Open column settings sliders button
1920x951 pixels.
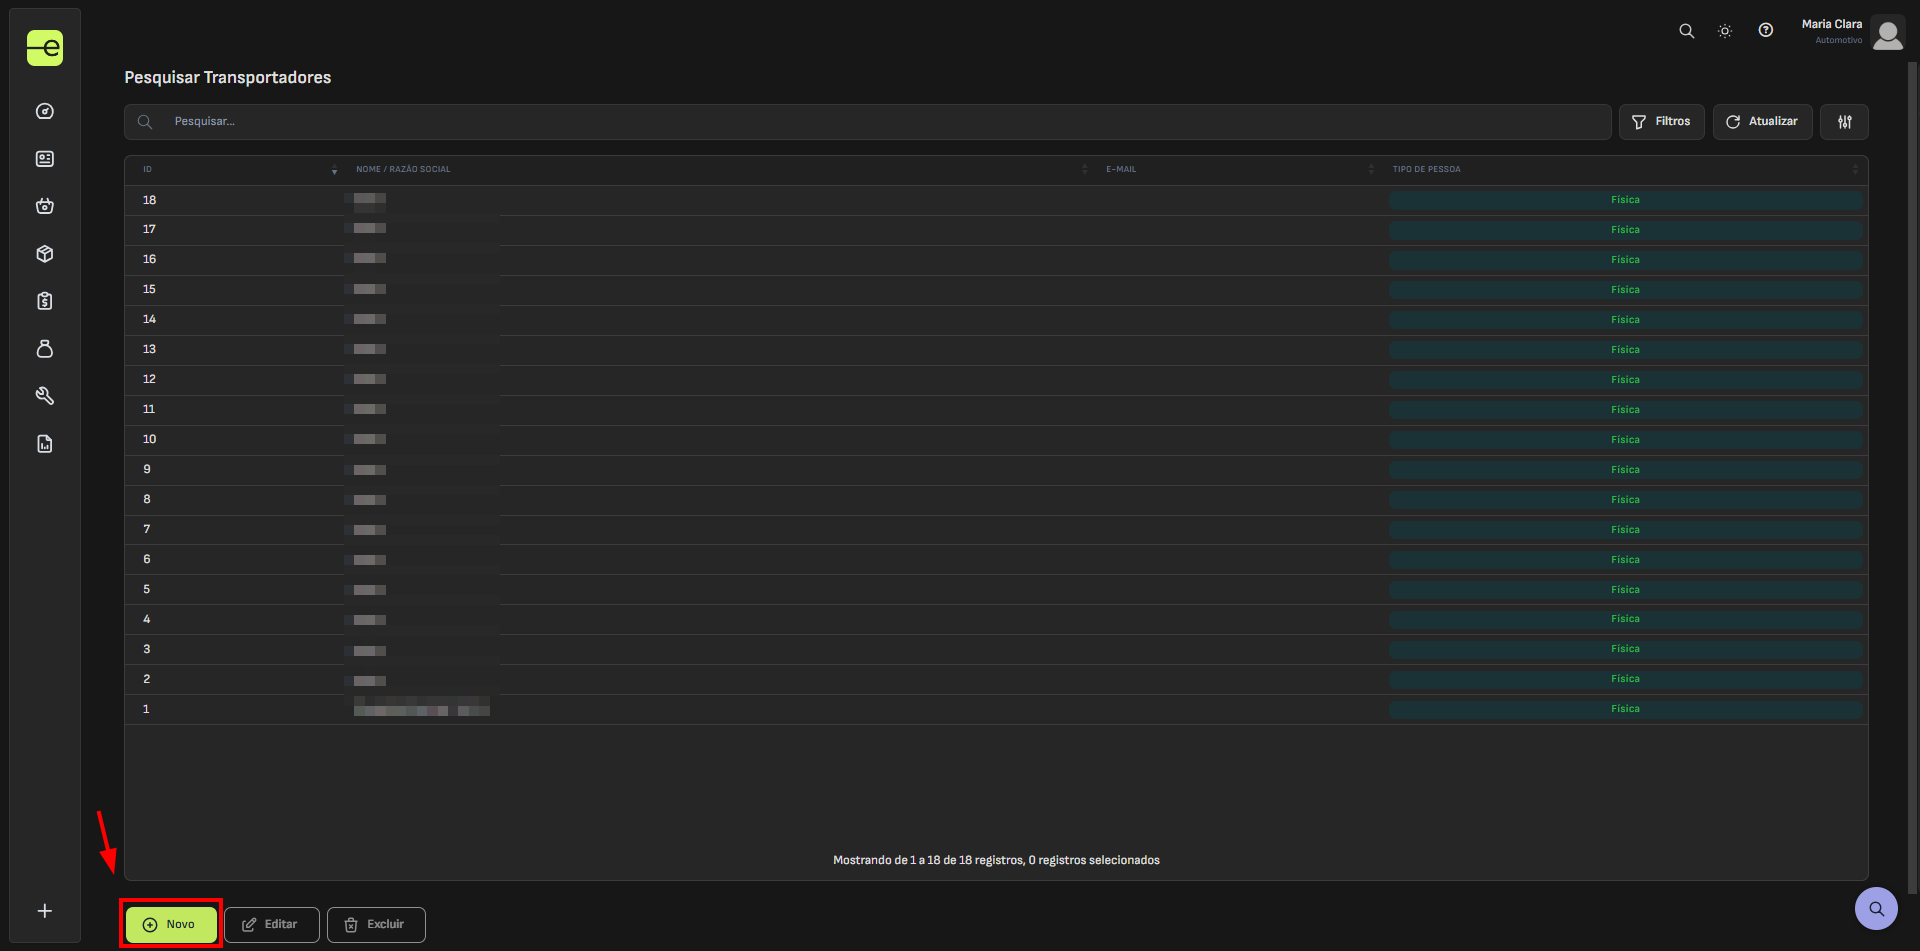click(1844, 122)
